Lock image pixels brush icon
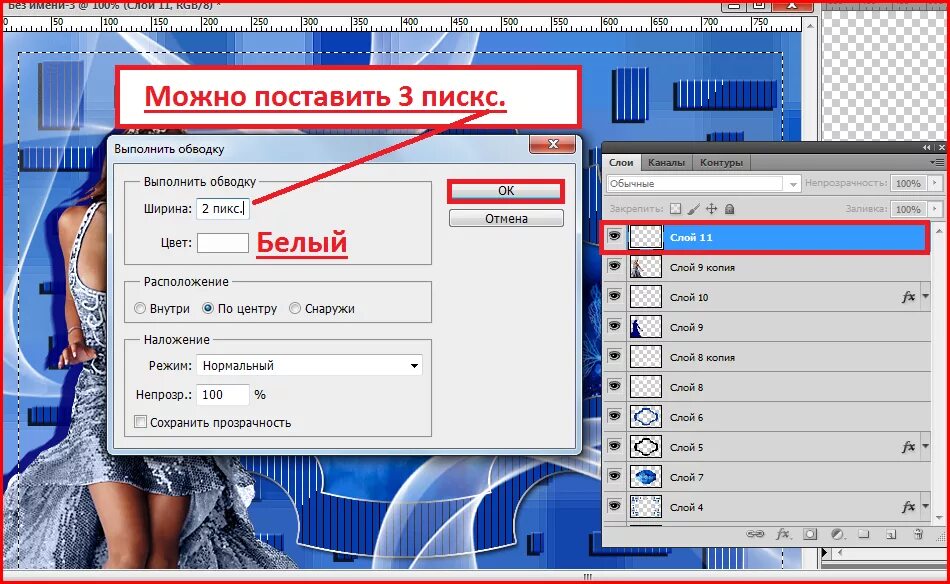 [x=694, y=209]
